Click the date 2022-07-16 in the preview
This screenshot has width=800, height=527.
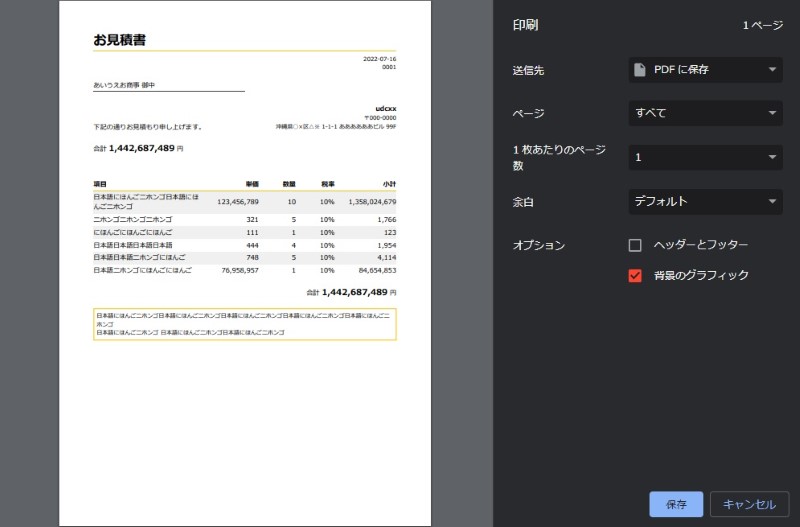(379, 59)
